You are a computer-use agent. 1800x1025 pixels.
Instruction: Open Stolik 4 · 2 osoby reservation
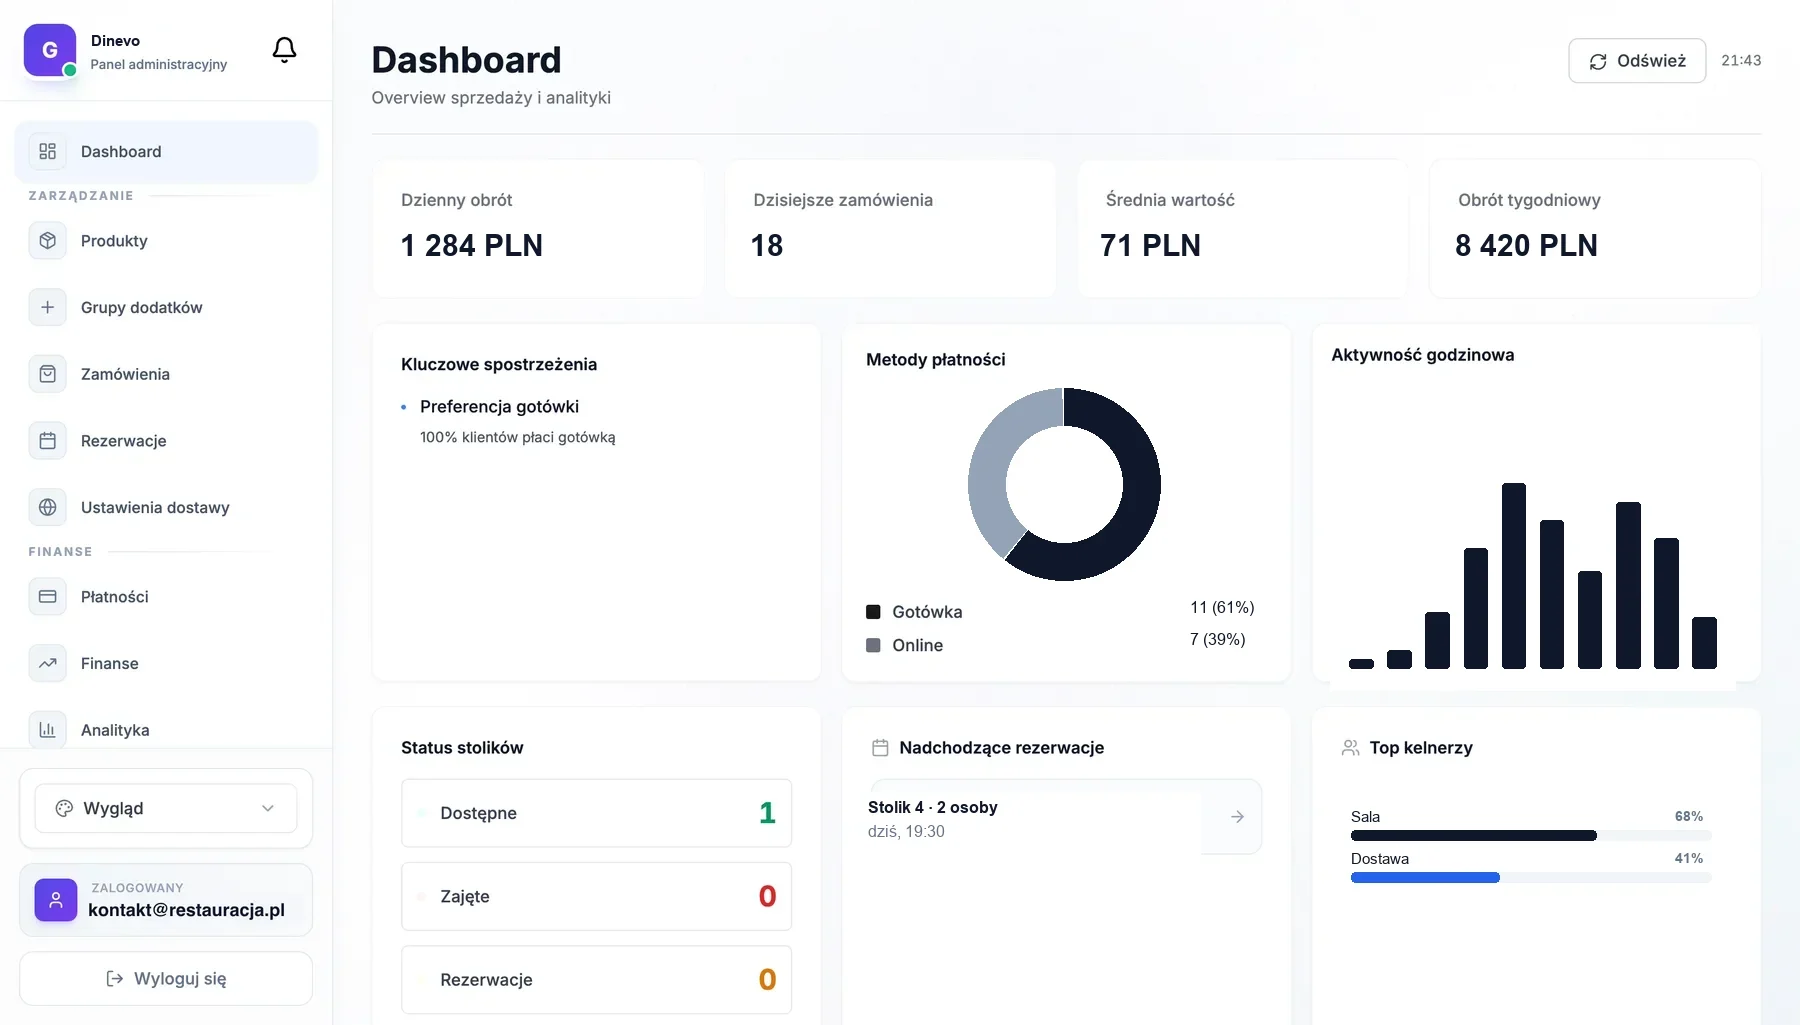[x=1066, y=817]
